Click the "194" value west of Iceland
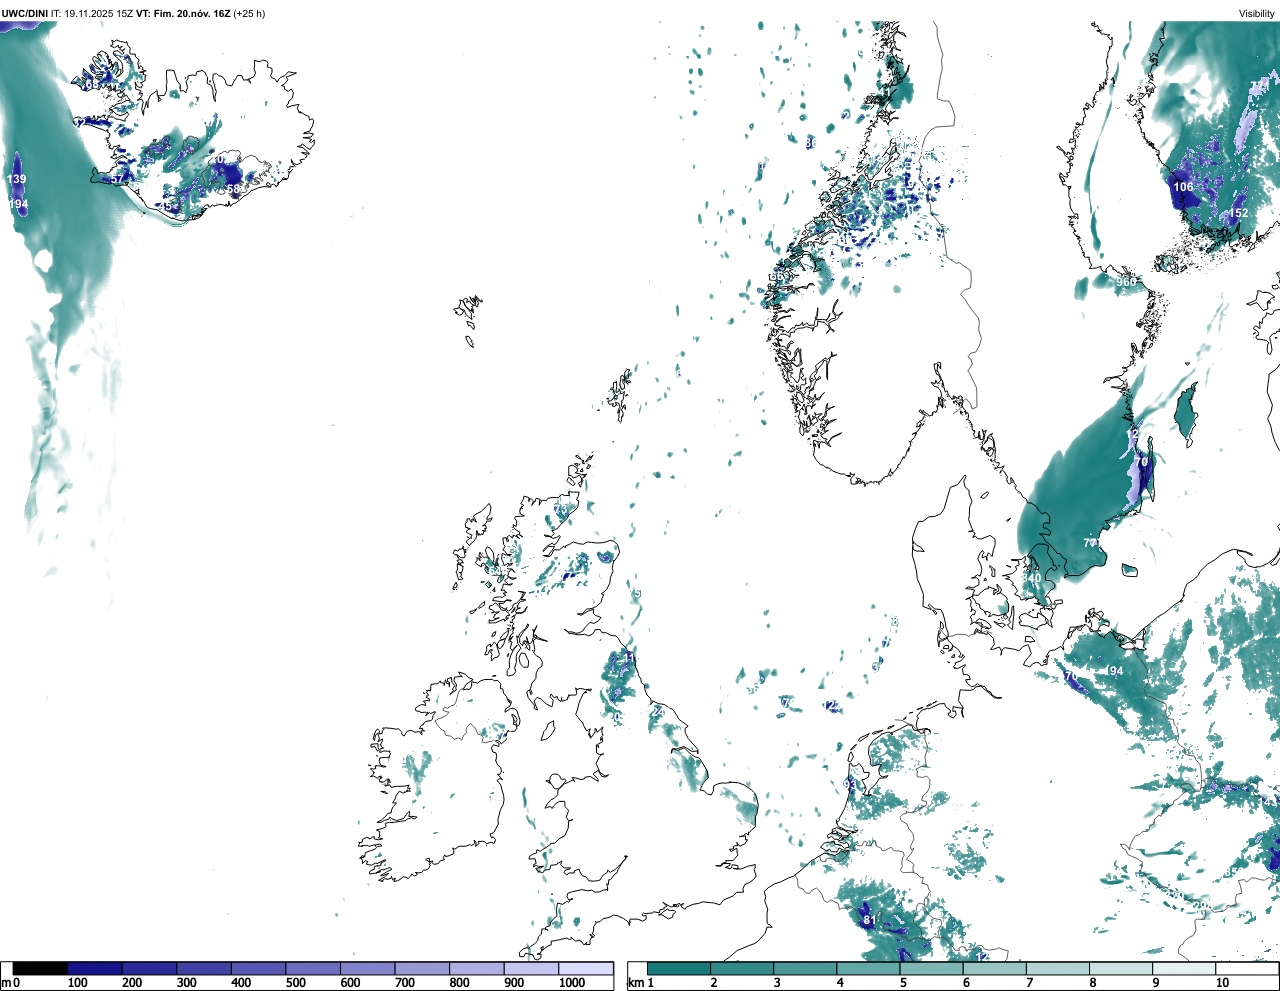1280x991 pixels. coord(18,204)
